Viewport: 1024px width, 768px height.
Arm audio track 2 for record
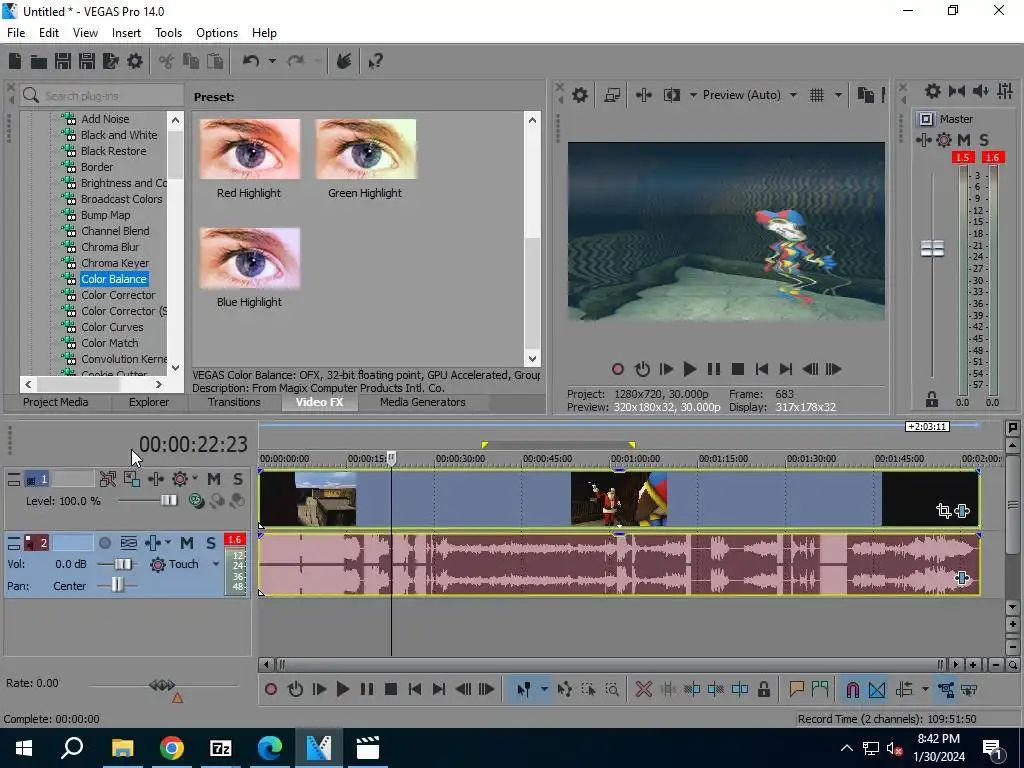[x=104, y=543]
